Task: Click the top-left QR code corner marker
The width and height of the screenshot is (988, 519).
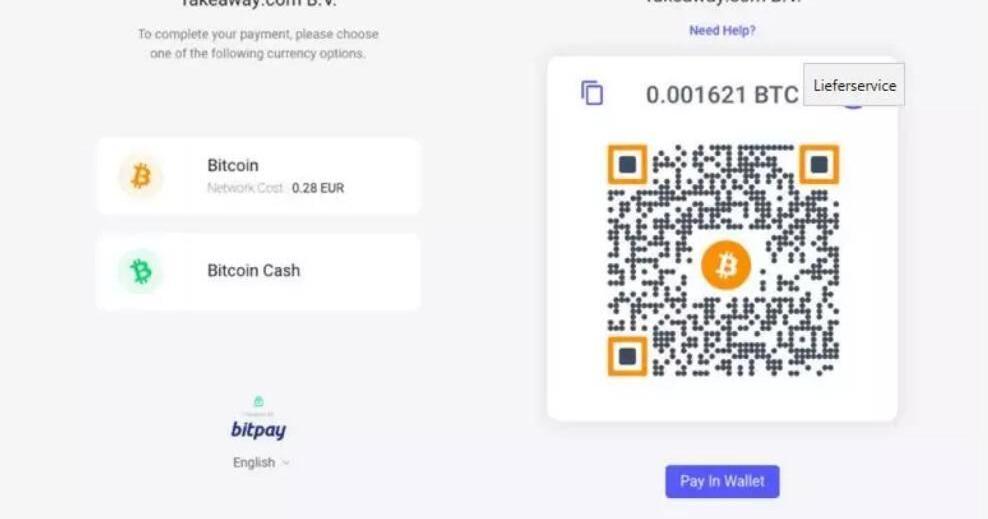Action: click(x=628, y=164)
